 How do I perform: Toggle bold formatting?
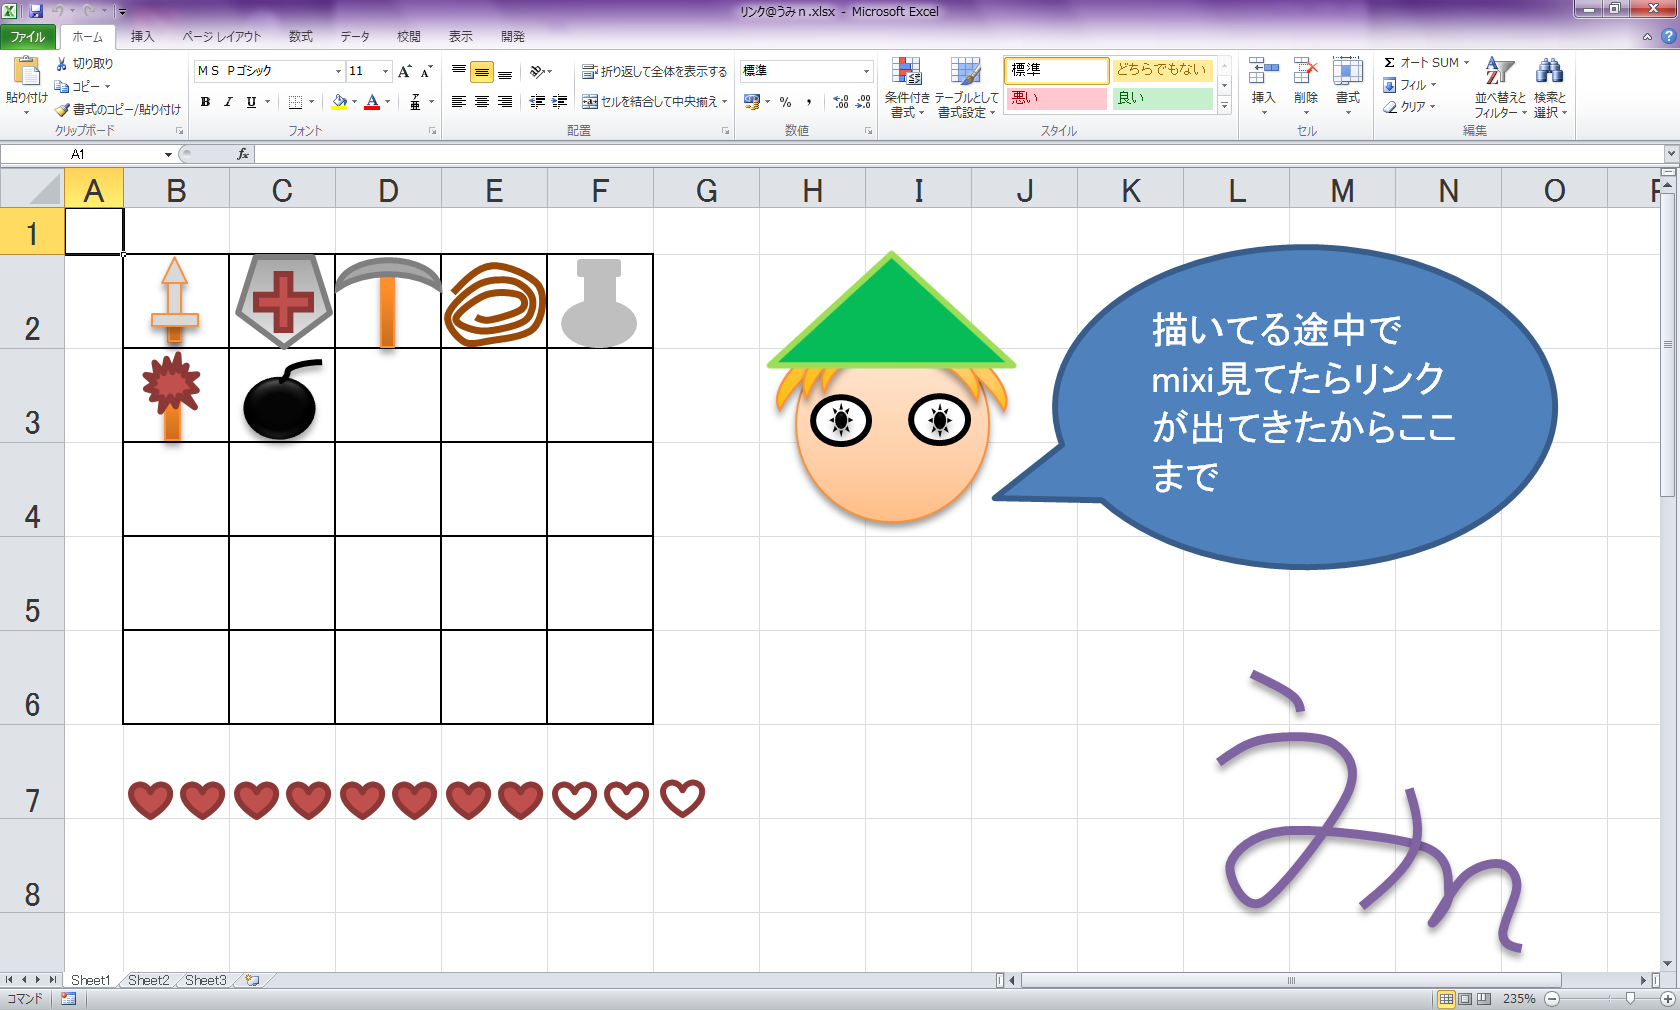(205, 101)
